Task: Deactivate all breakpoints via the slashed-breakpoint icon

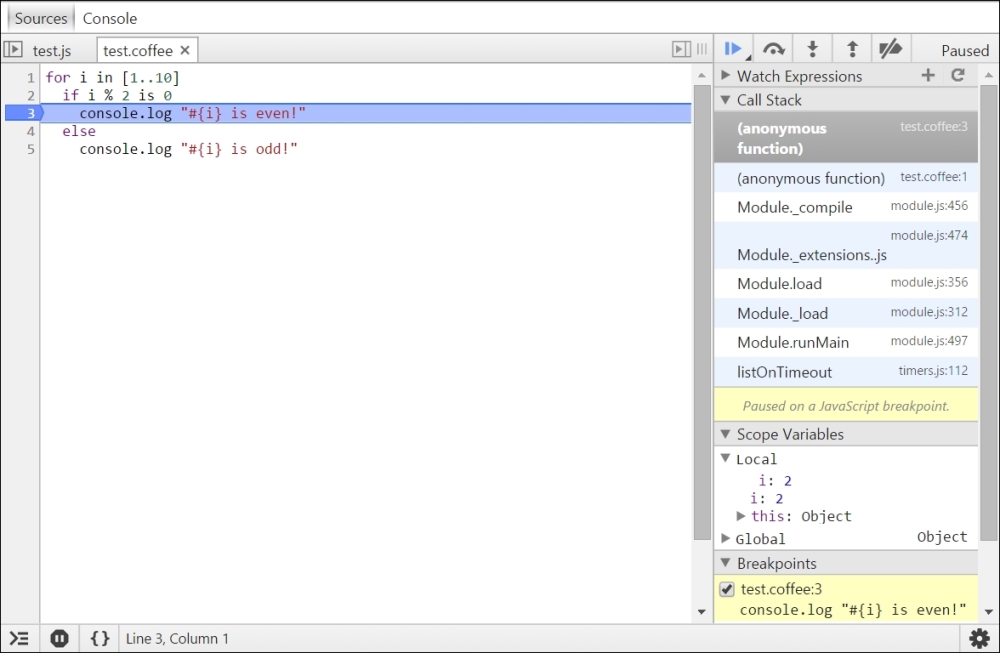Action: click(891, 47)
